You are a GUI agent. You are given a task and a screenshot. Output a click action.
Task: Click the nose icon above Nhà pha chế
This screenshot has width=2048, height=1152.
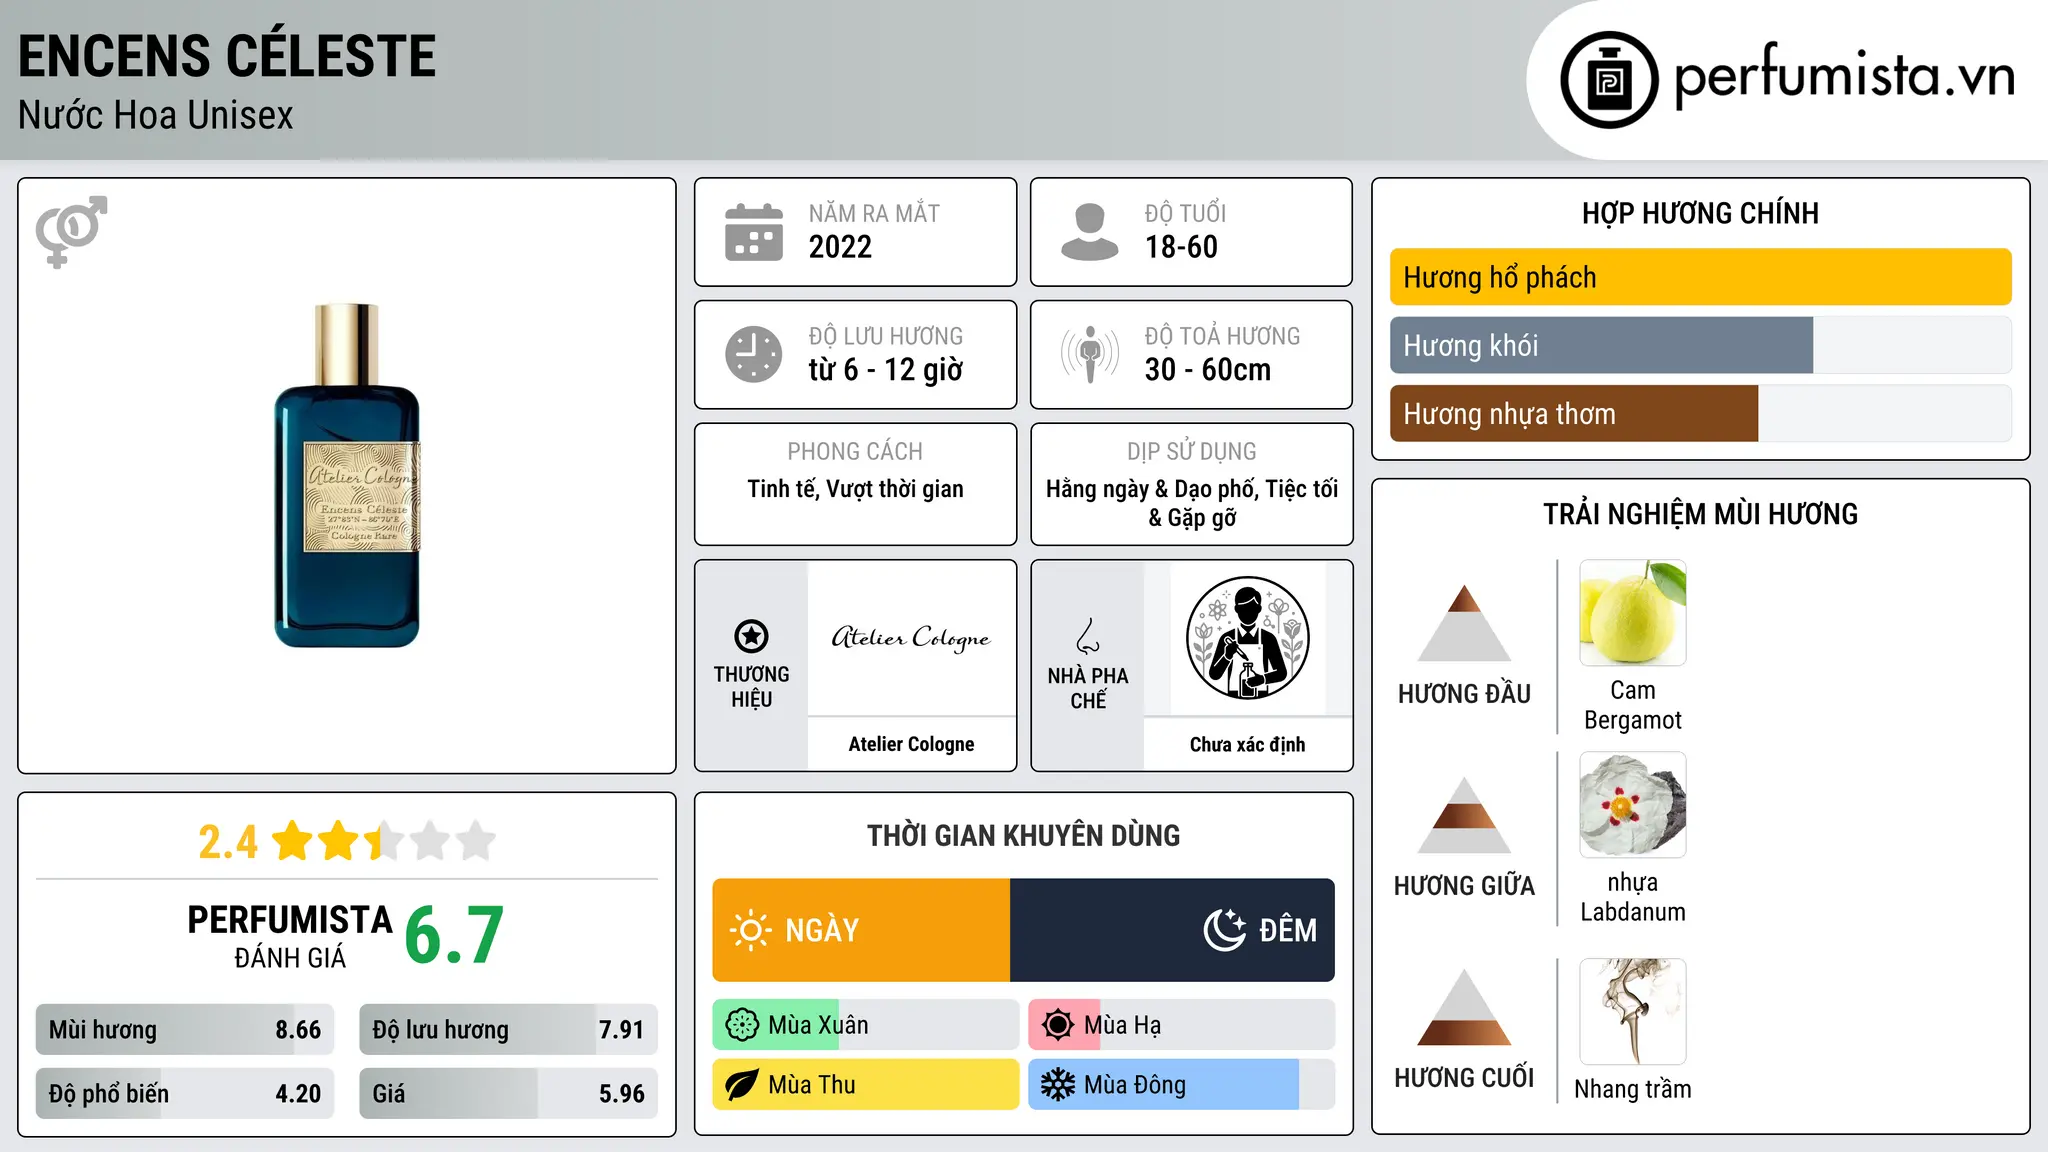coord(1088,636)
